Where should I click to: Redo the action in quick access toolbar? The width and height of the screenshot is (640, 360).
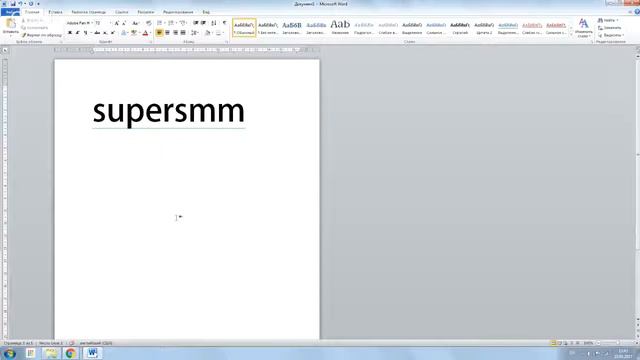(x=31, y=4)
